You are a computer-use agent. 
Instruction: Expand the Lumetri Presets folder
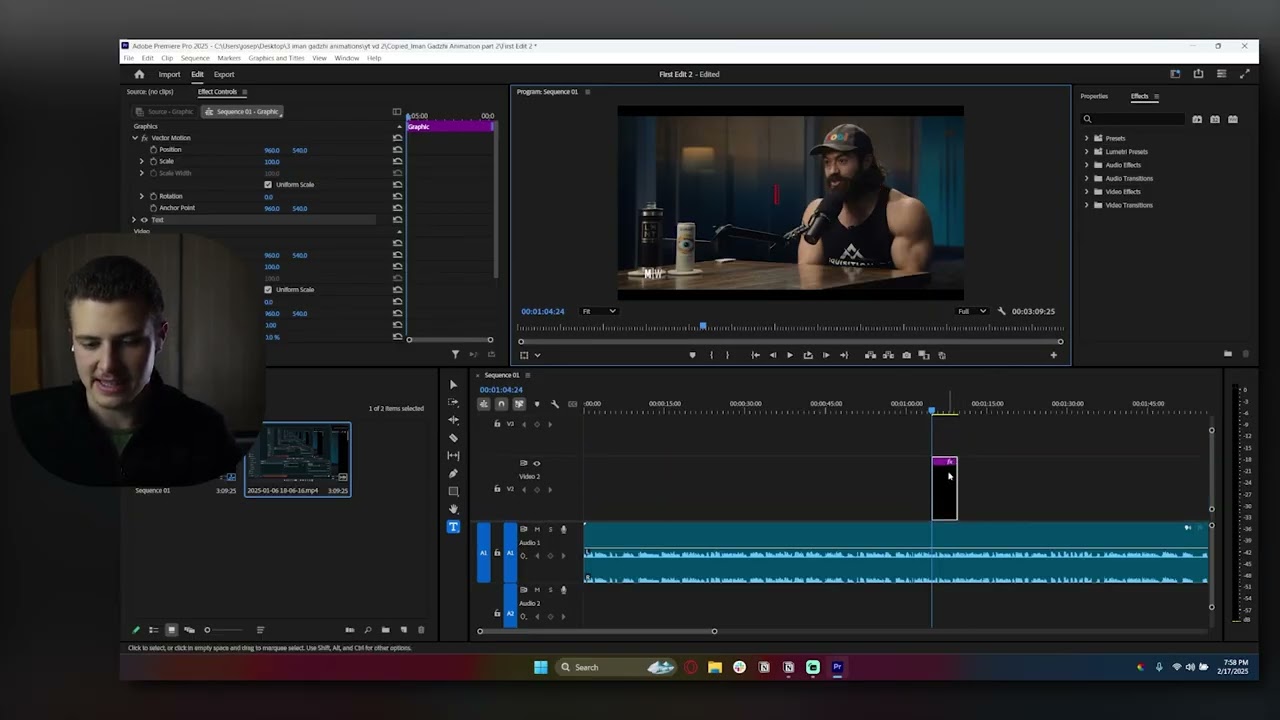click(1087, 152)
